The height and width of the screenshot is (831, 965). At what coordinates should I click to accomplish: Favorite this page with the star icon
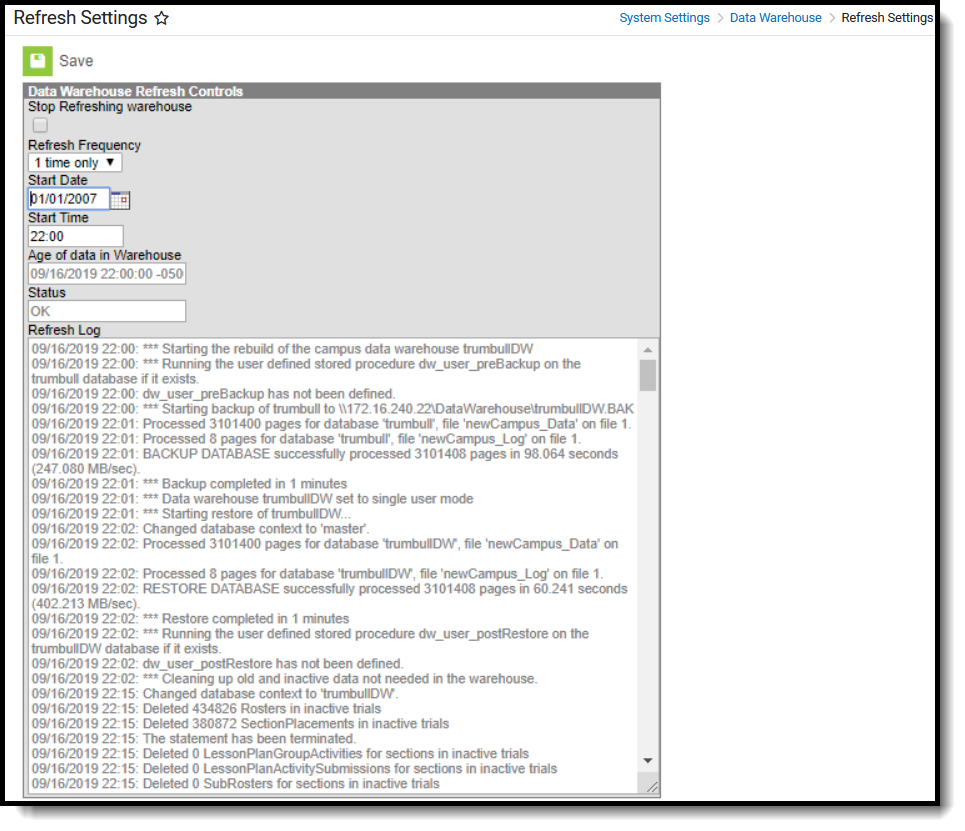pyautogui.click(x=161, y=18)
